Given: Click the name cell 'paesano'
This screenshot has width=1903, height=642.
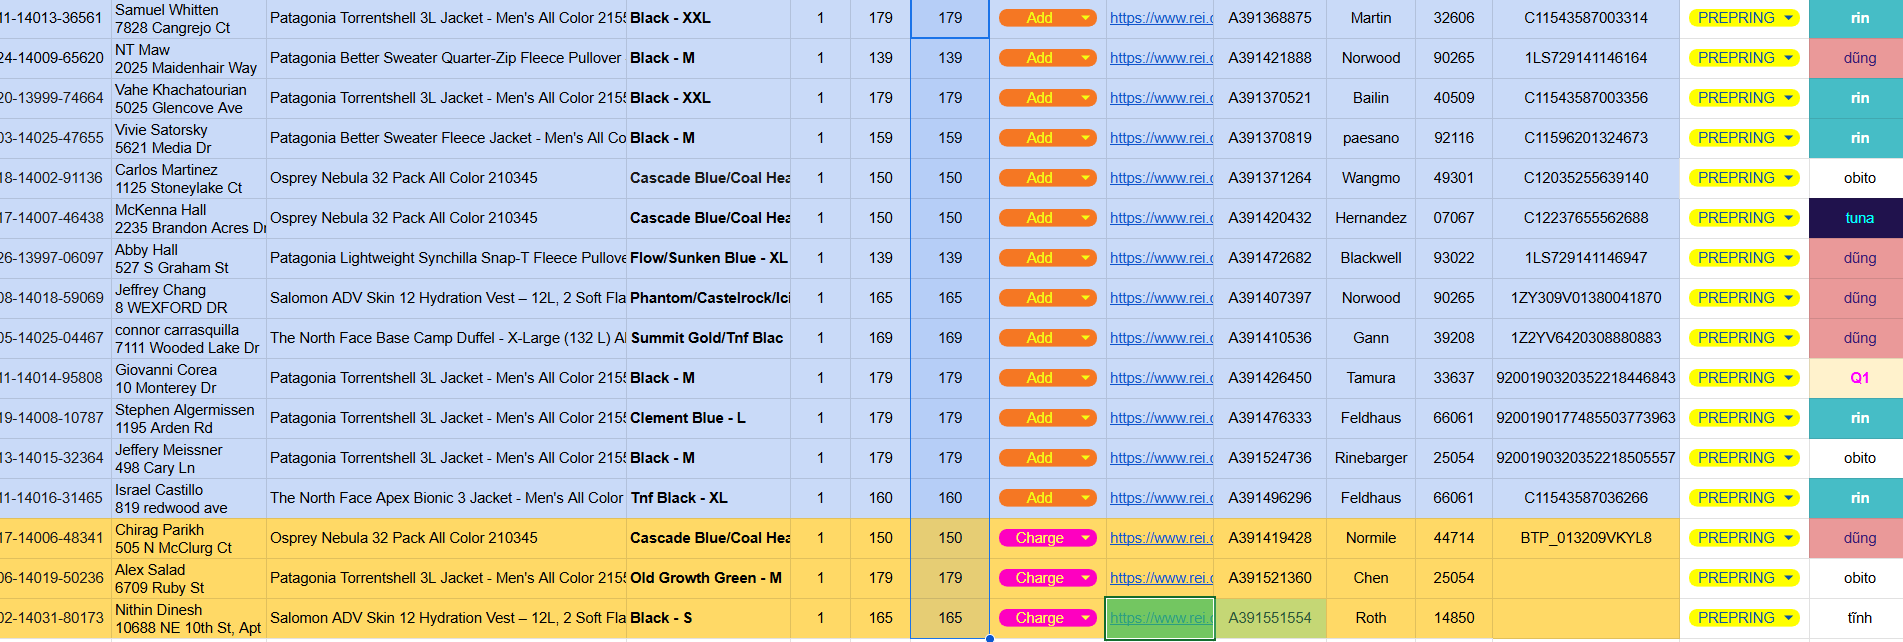Looking at the screenshot, I should [x=1371, y=138].
